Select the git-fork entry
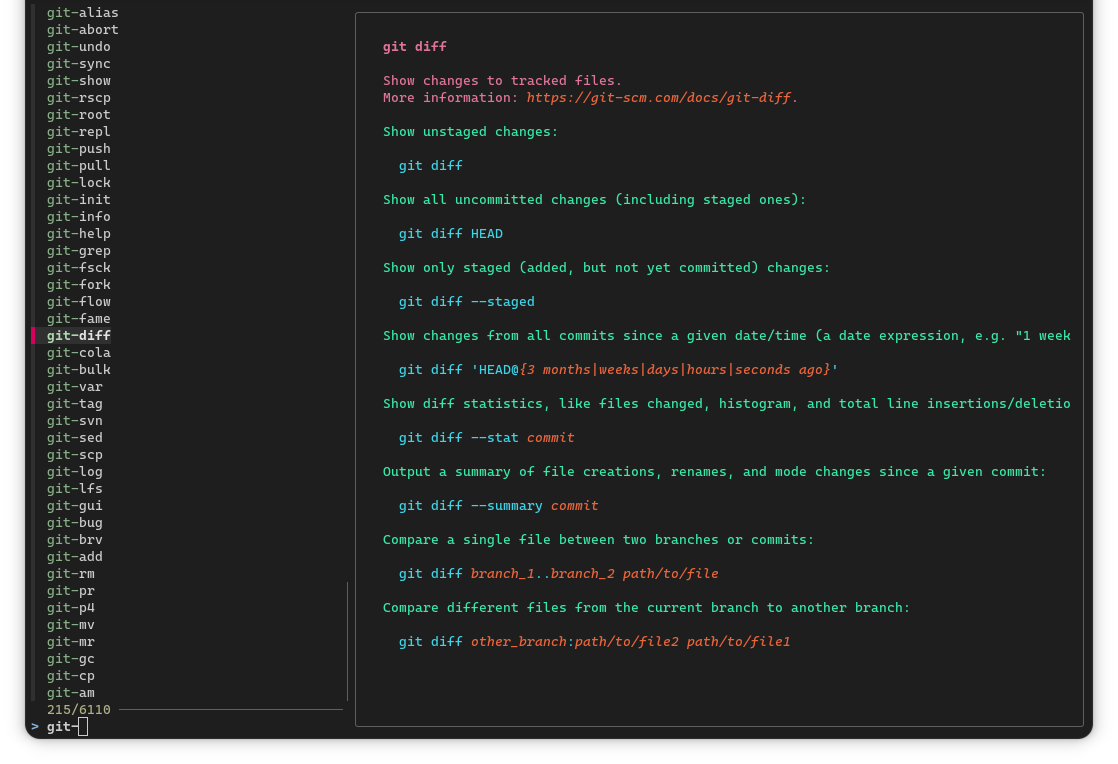 pos(78,285)
